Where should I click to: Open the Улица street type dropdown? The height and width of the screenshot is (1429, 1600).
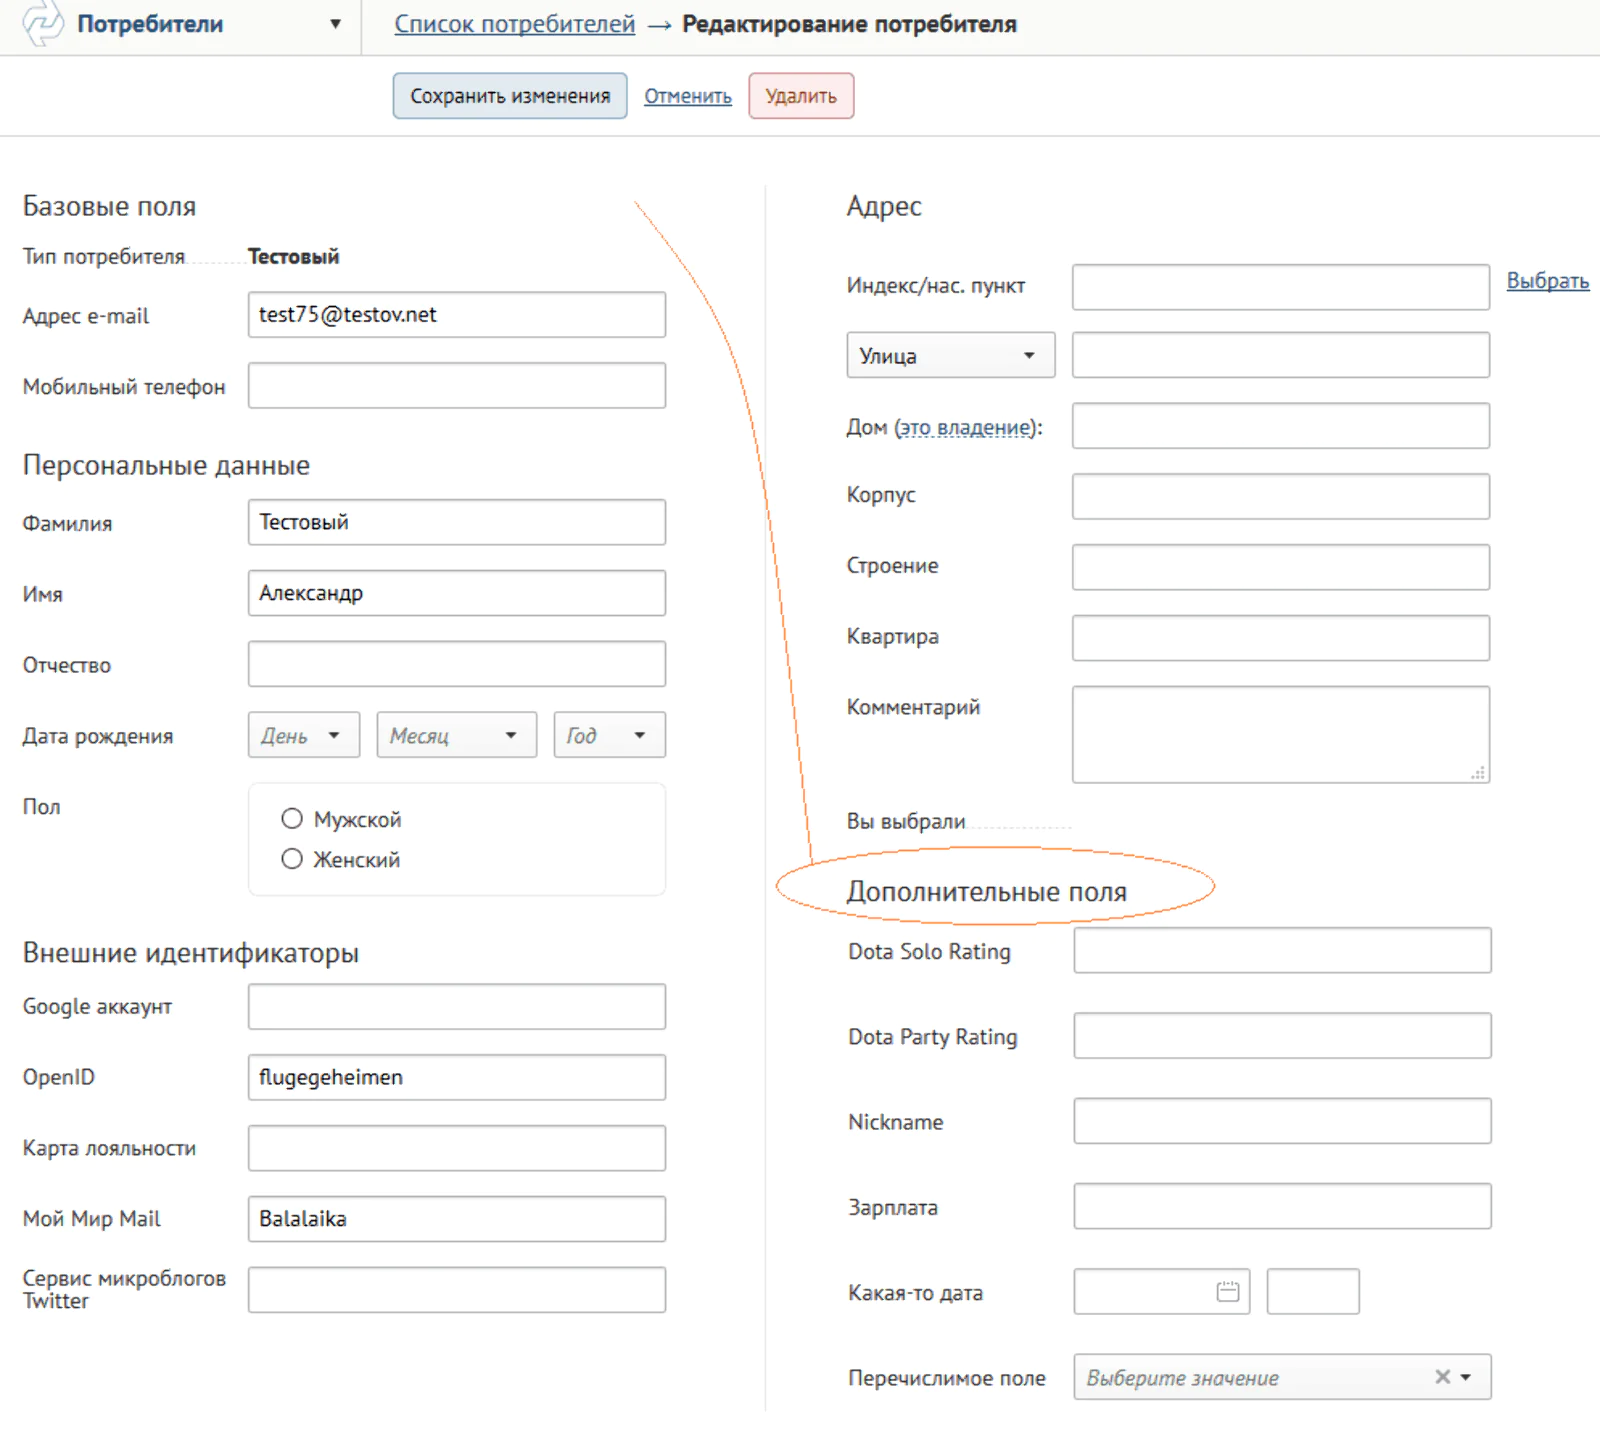(x=951, y=355)
